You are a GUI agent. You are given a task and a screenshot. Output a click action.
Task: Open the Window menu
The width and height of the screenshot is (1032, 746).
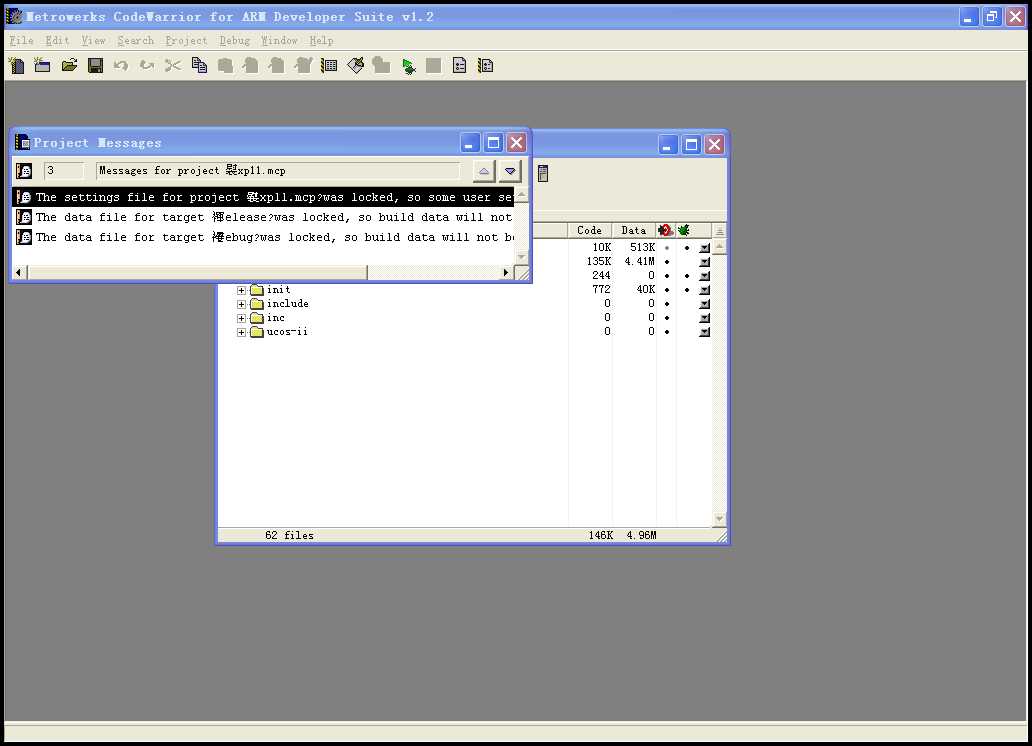tap(279, 41)
